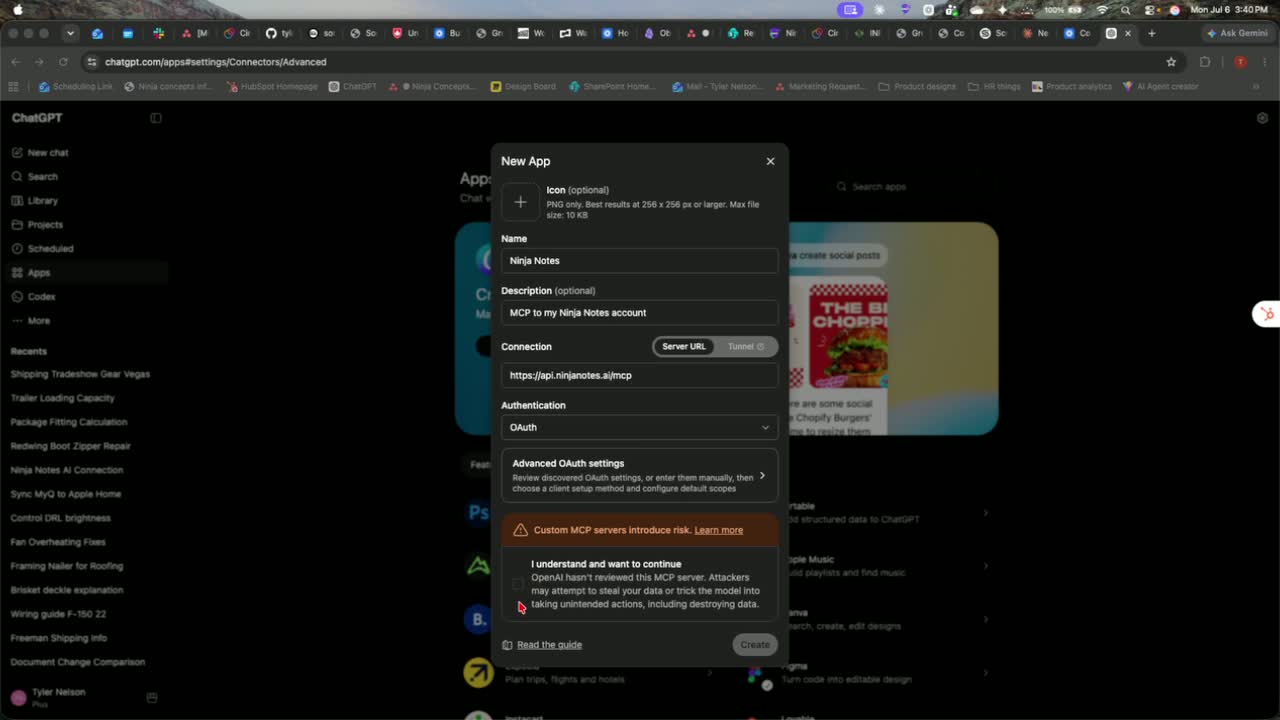
Task: Start a New chat from the sidebar
Action: click(x=48, y=153)
